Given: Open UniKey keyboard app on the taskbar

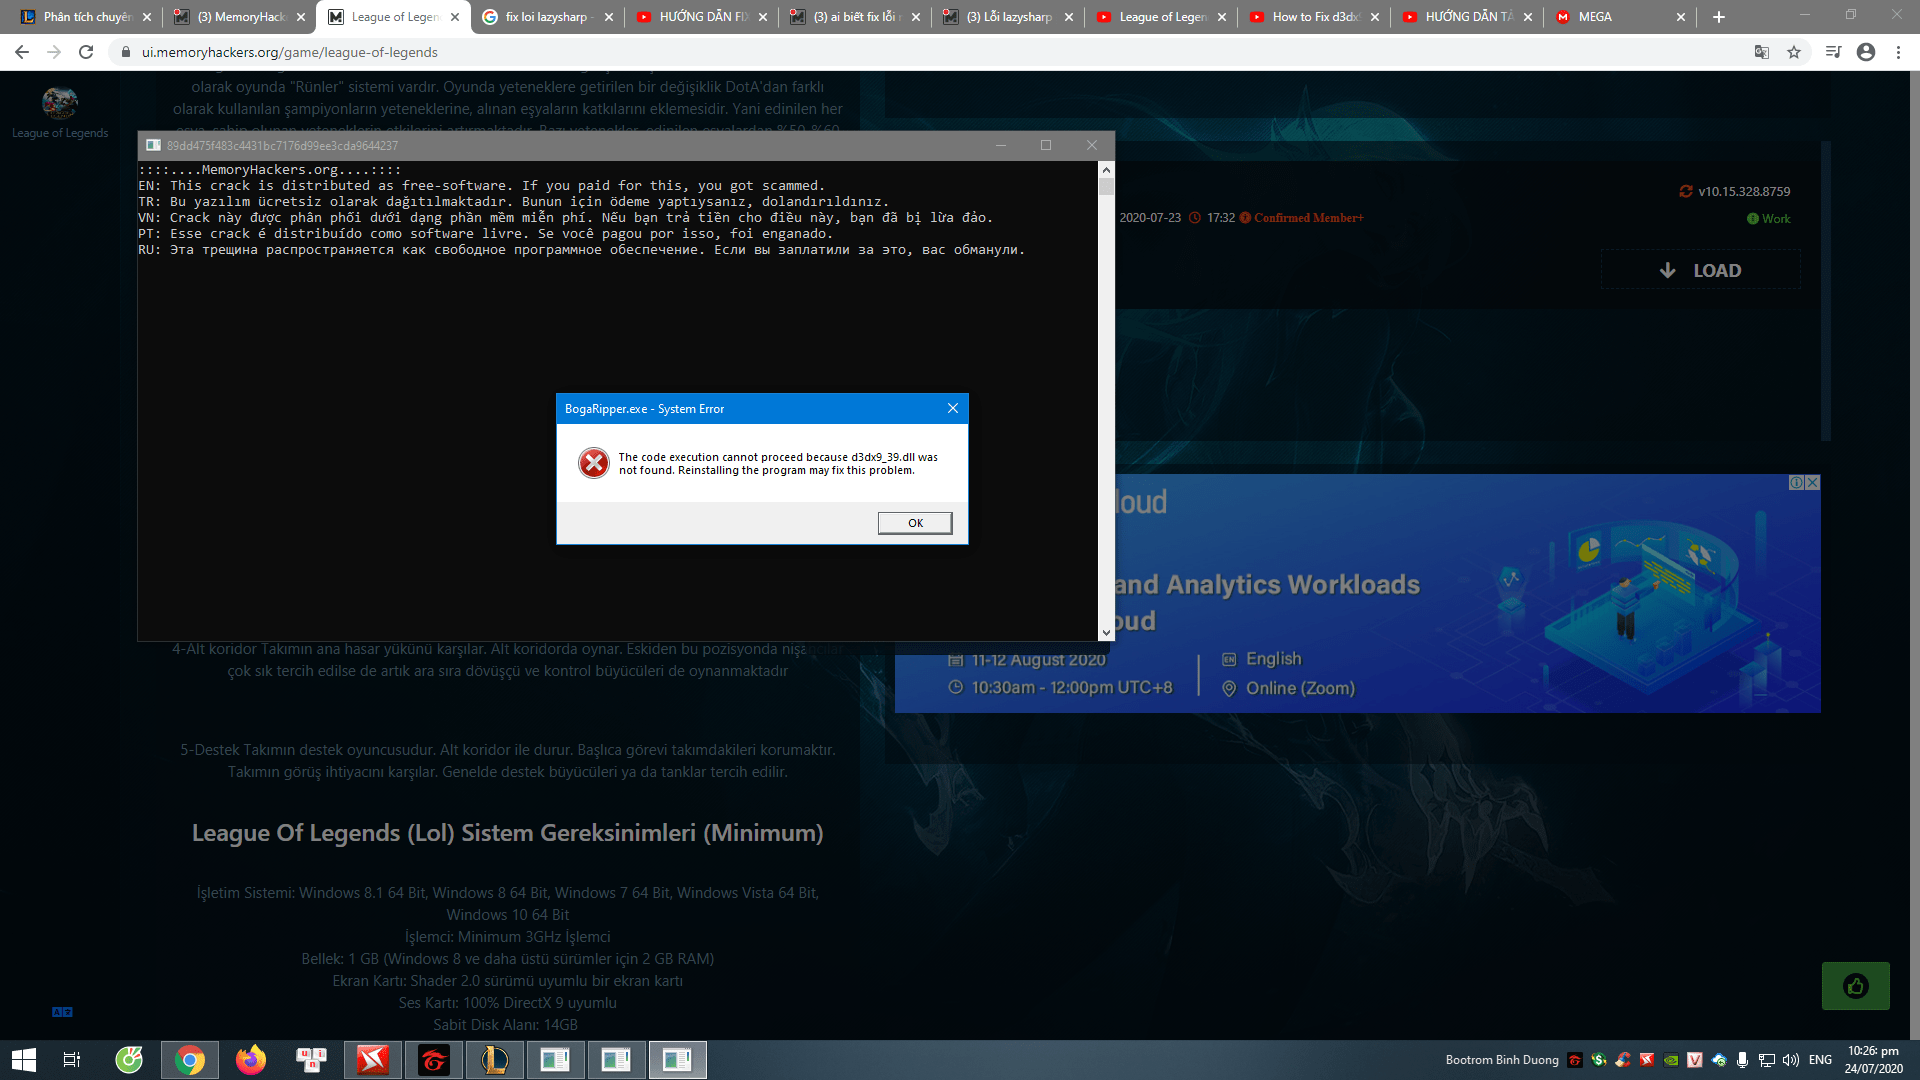Looking at the screenshot, I should tap(312, 1060).
